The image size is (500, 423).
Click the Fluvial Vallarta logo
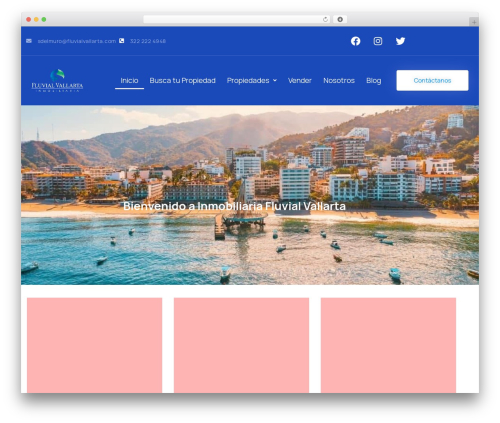point(57,80)
